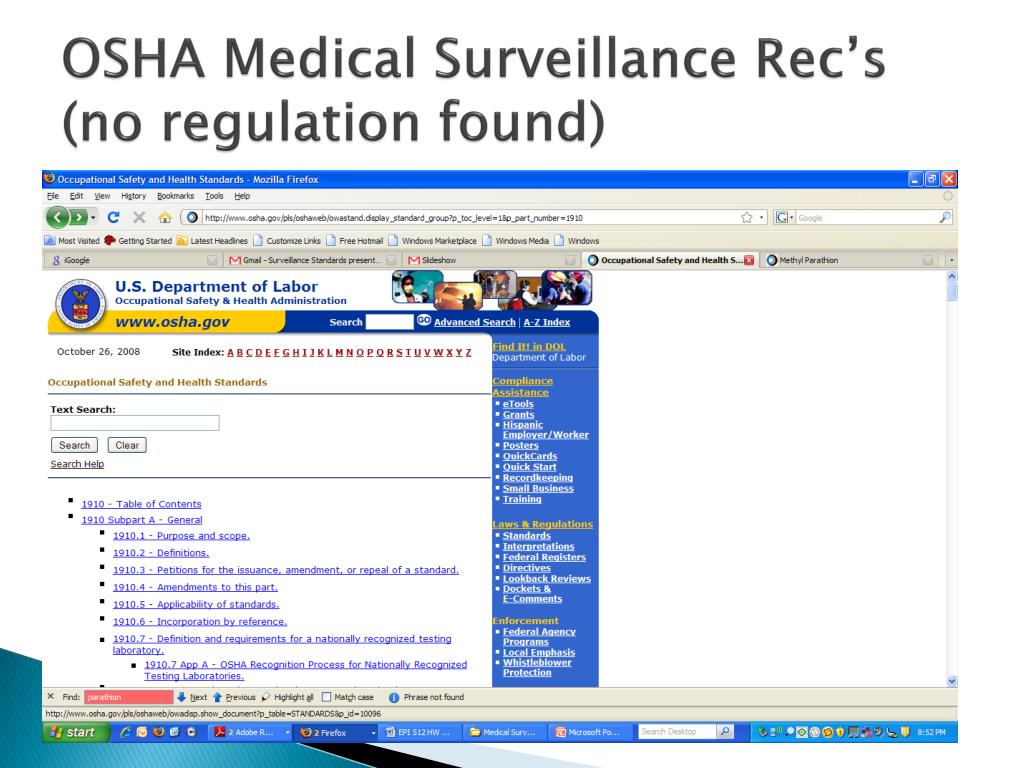
Task: Click the Text Search input field
Action: tap(135, 423)
